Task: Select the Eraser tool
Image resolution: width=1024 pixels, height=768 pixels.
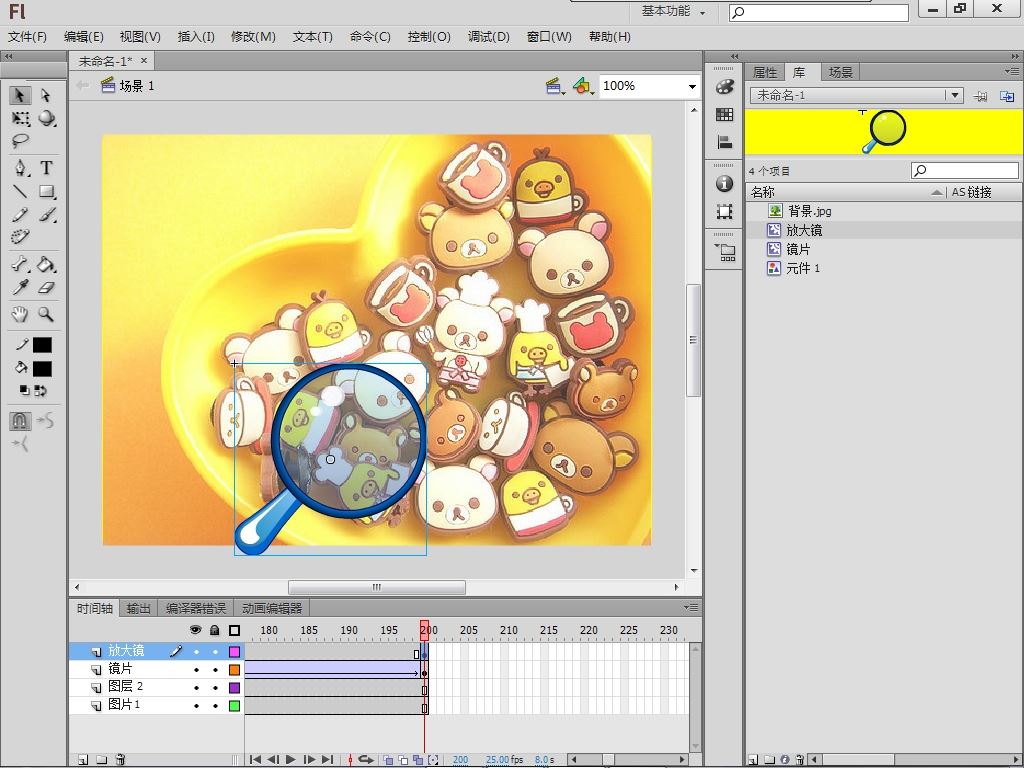Action: [46, 287]
